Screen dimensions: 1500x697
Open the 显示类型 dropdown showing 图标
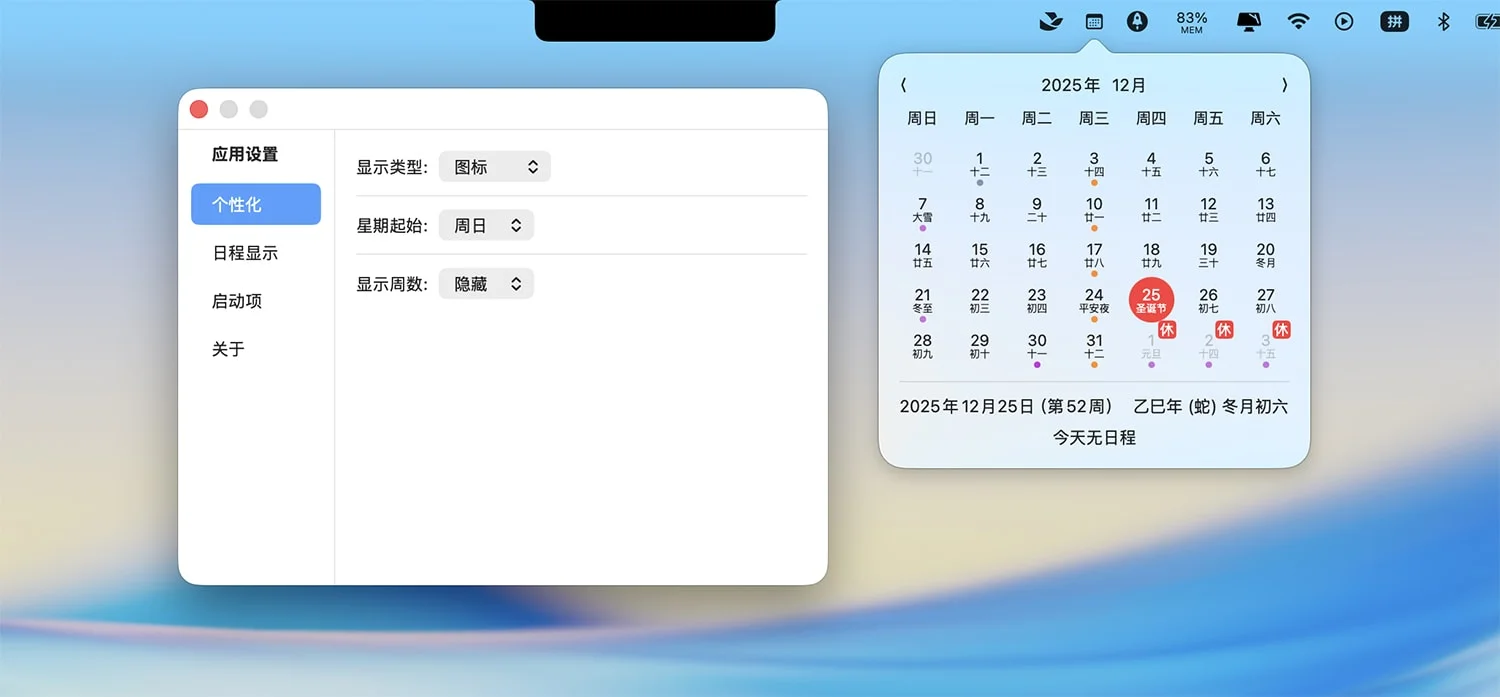[x=494, y=166]
